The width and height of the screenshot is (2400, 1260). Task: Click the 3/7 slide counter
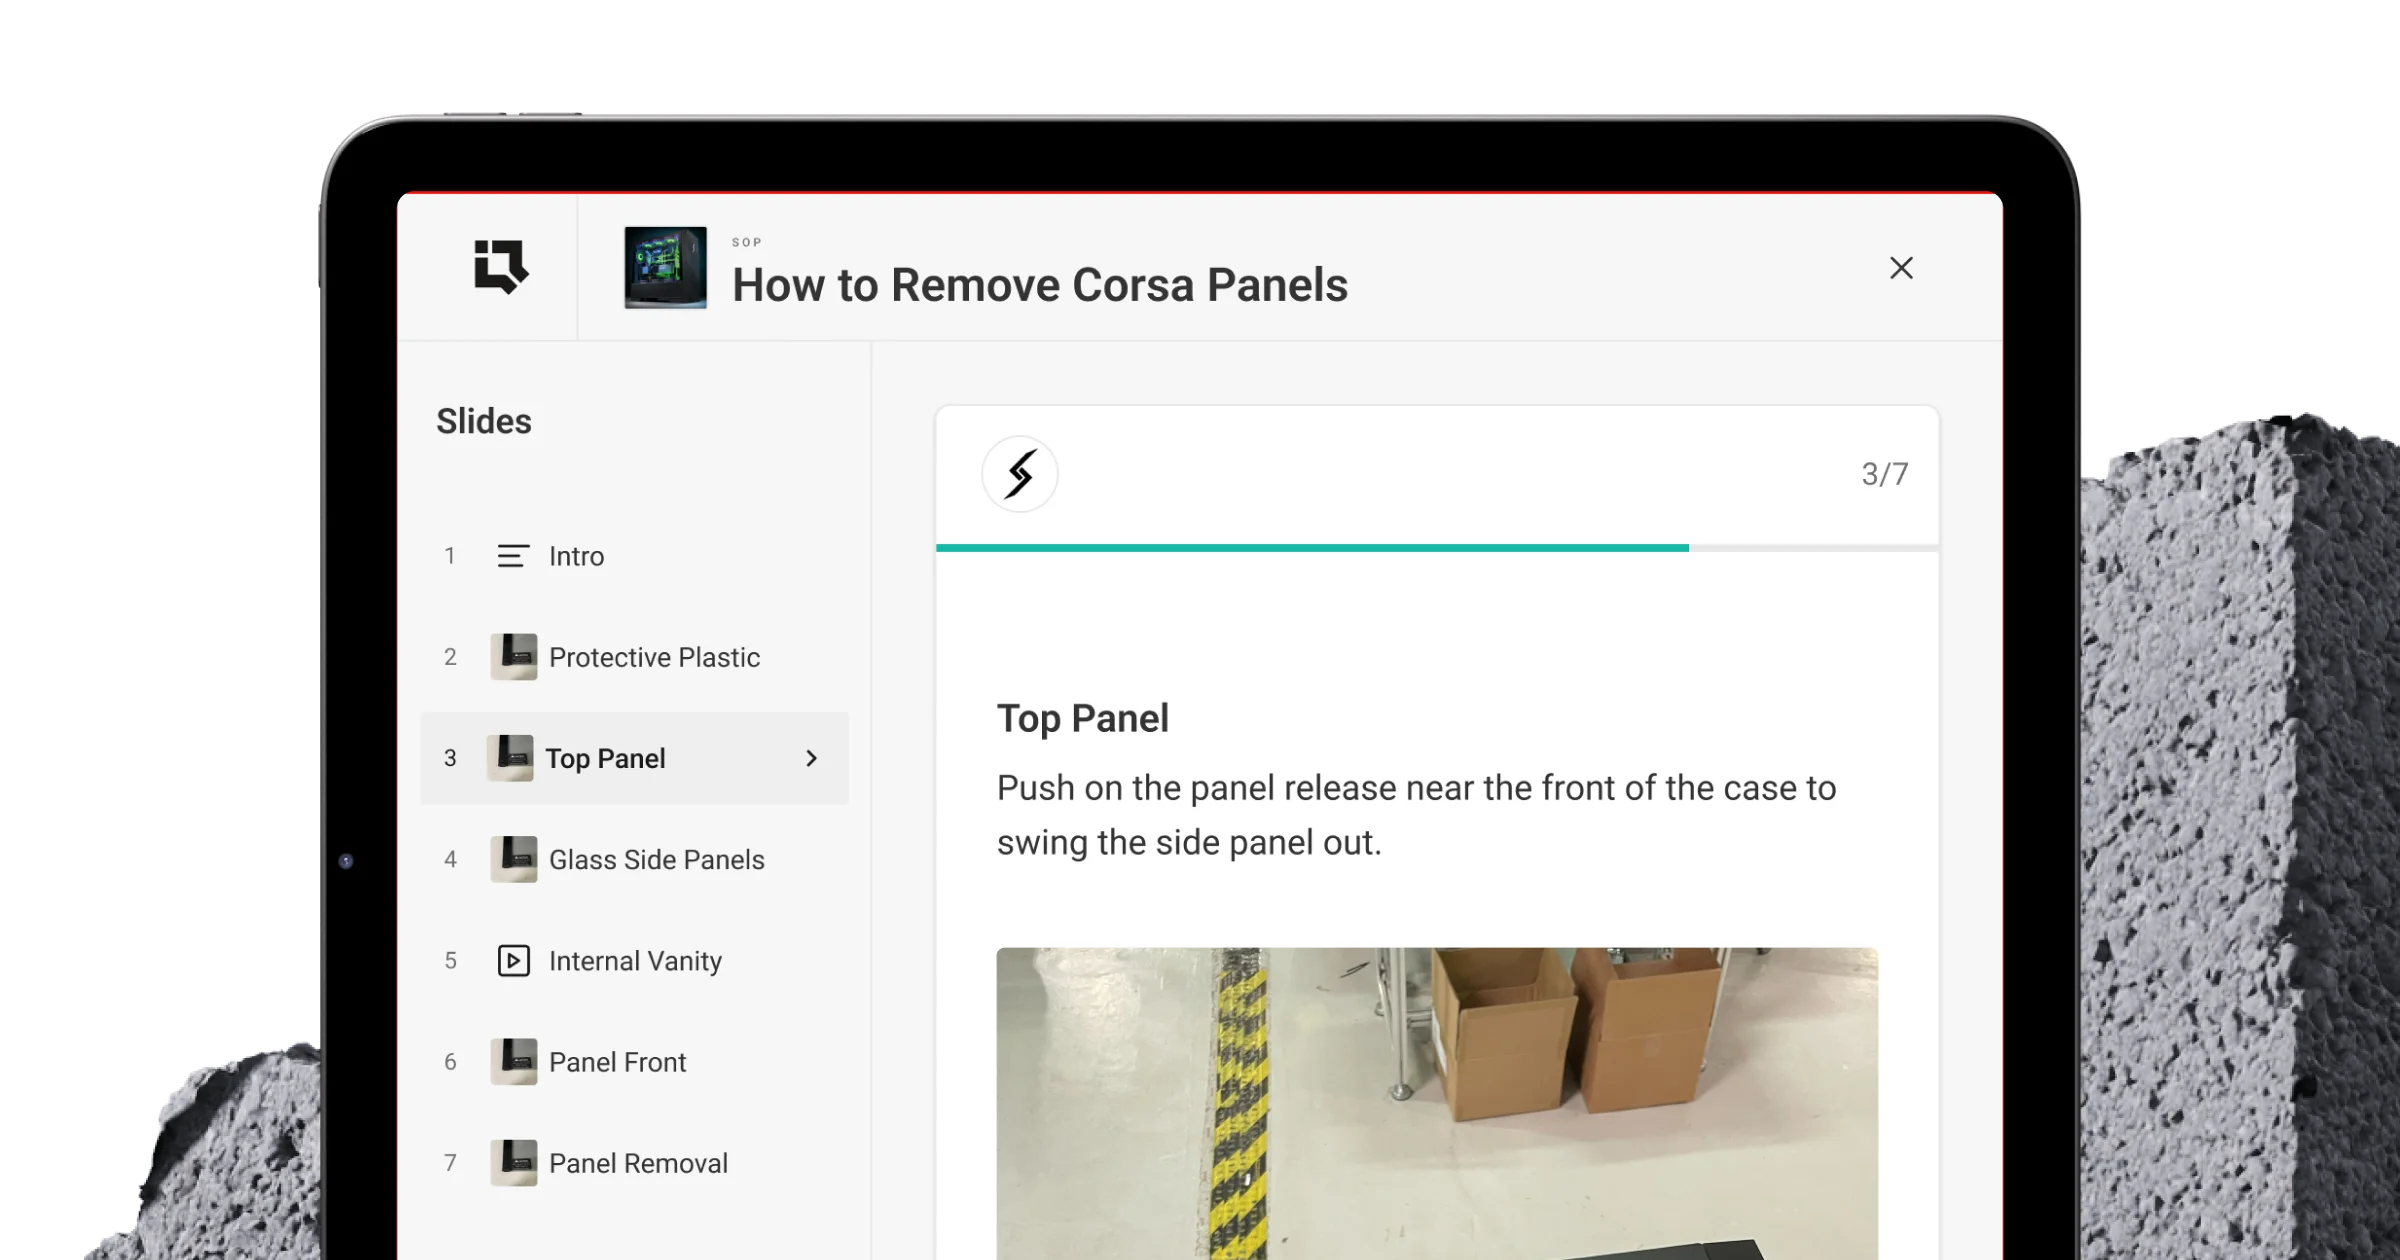click(1885, 474)
